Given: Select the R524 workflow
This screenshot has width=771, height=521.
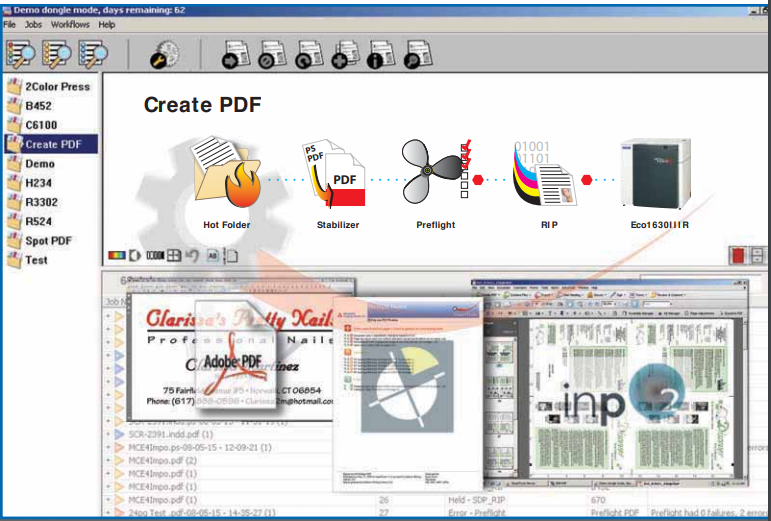Looking at the screenshot, I should pyautogui.click(x=30, y=221).
